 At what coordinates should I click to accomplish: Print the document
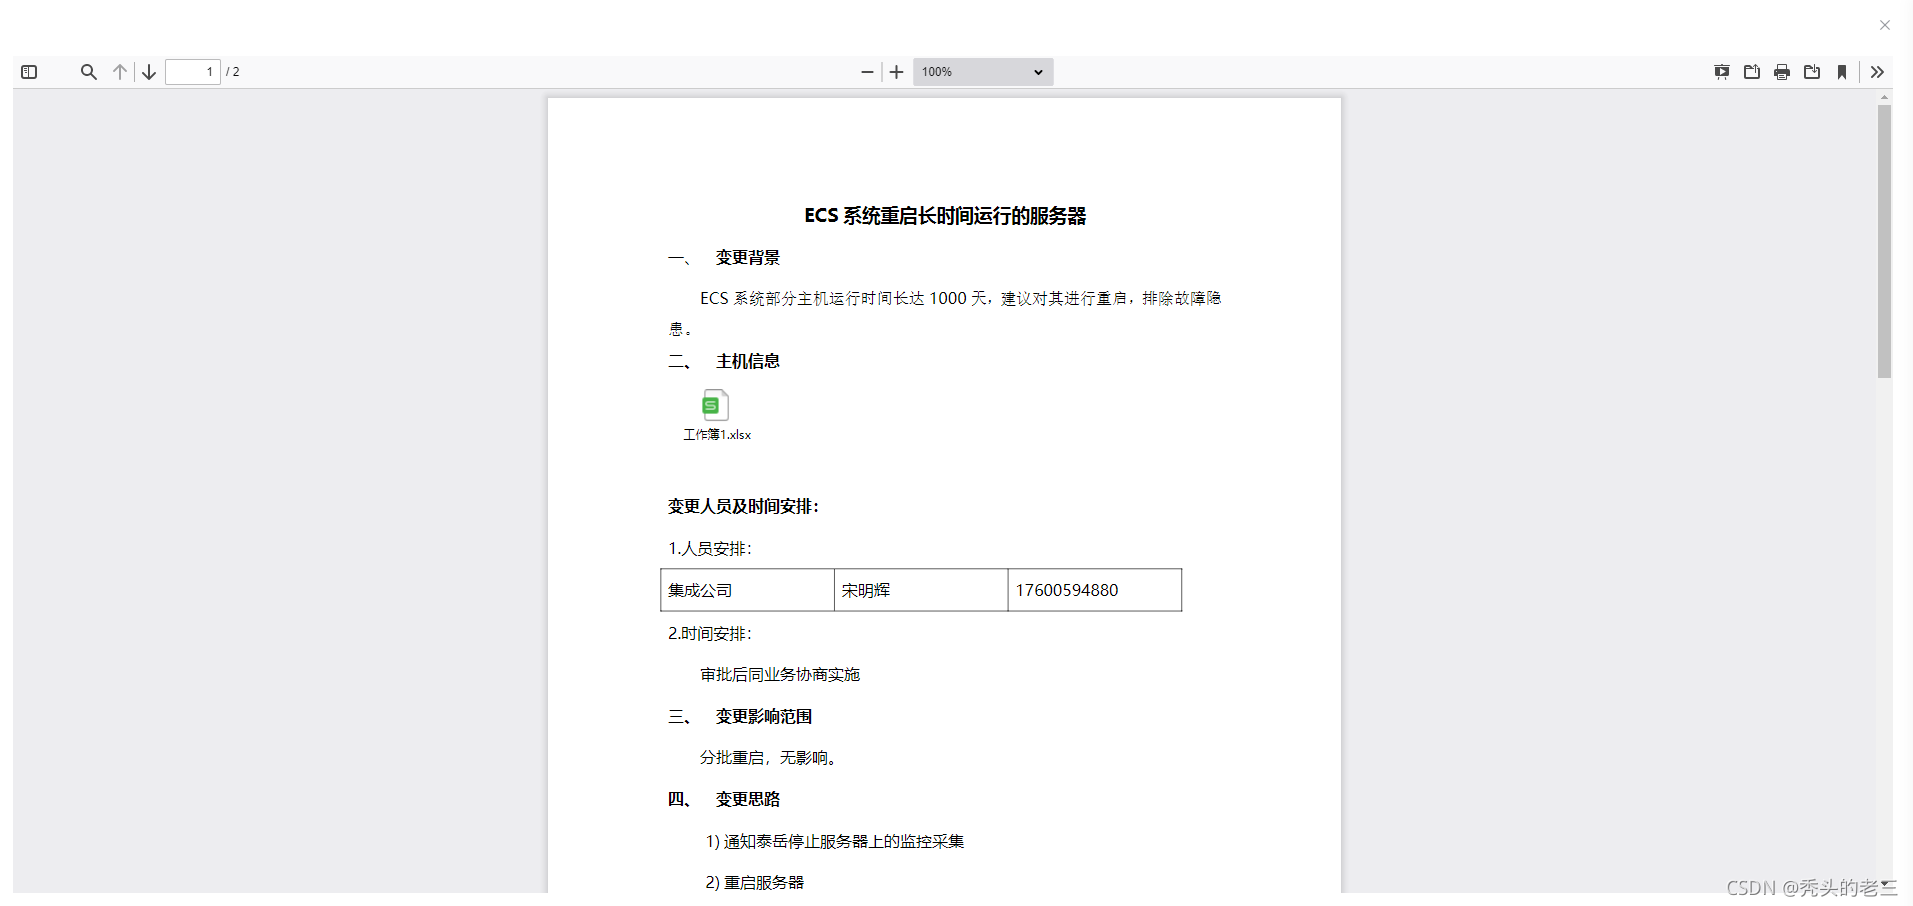pyautogui.click(x=1782, y=72)
